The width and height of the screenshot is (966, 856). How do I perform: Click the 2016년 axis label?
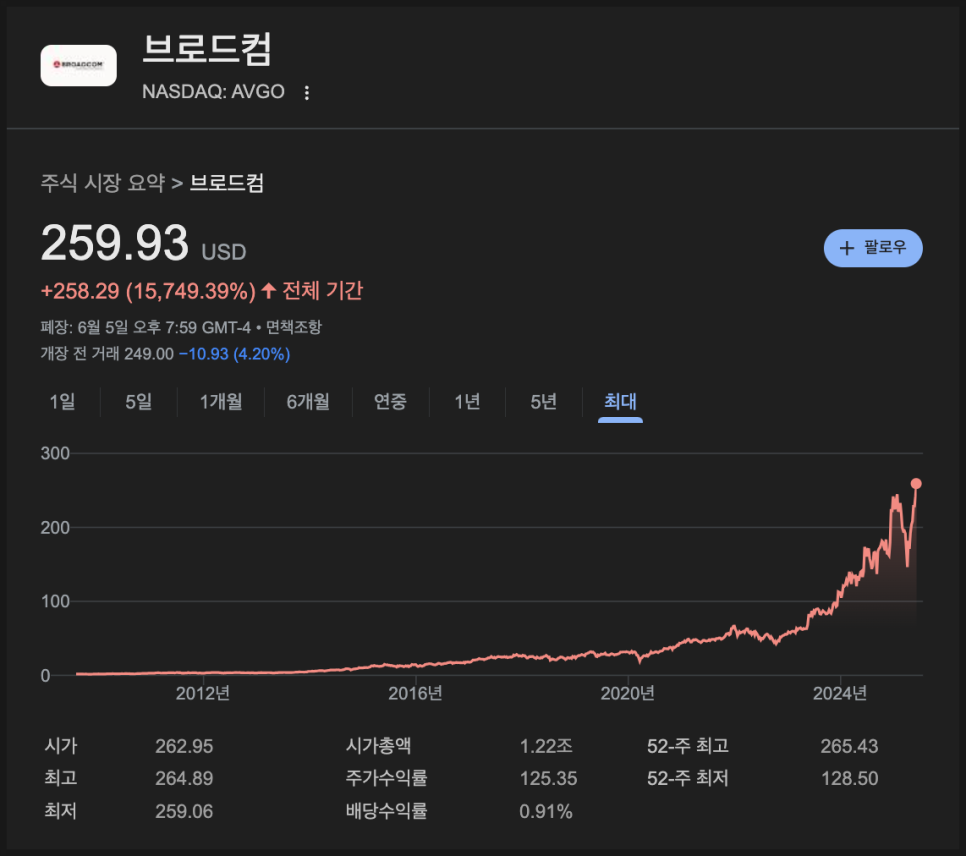415,693
